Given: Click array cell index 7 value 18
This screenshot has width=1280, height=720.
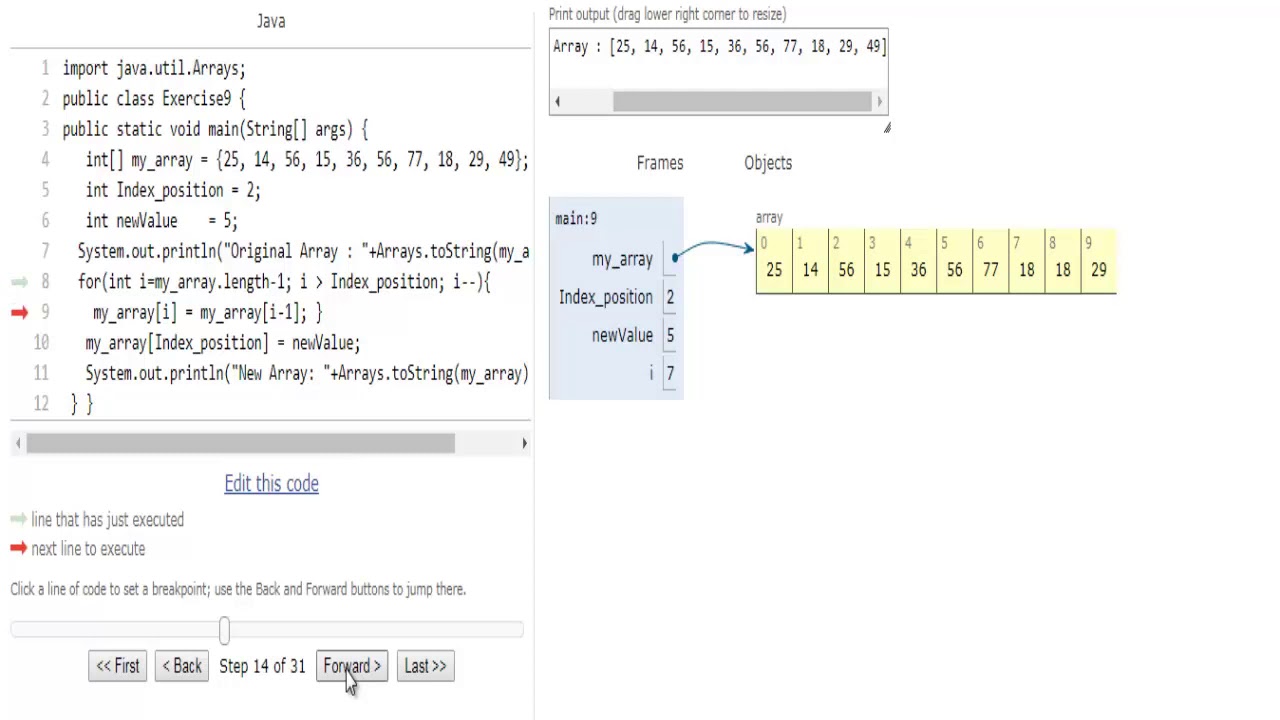Looking at the screenshot, I should click(1026, 264).
